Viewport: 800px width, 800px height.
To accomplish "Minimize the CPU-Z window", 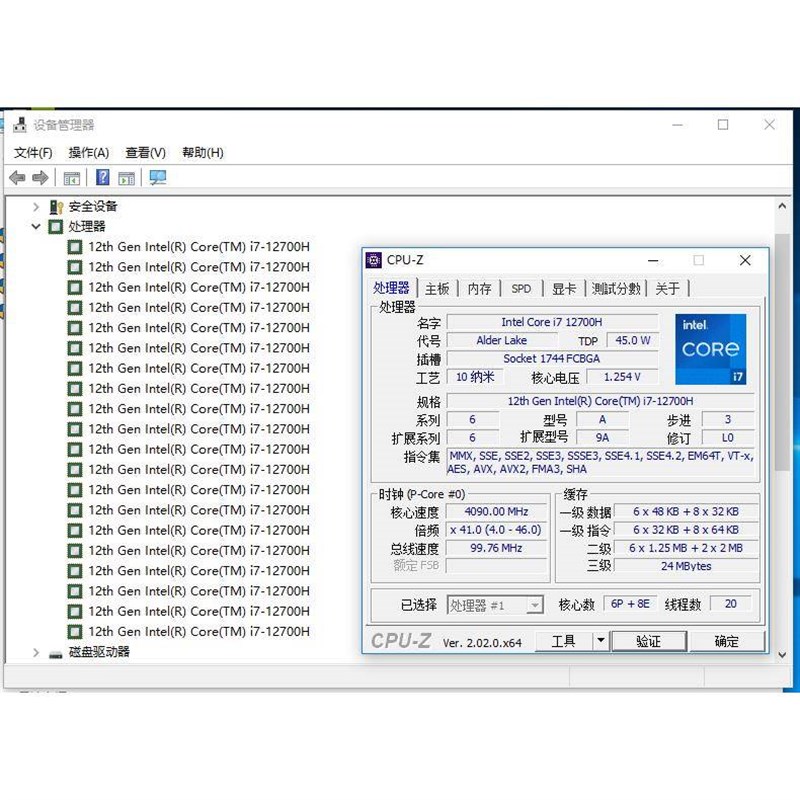I will click(653, 260).
